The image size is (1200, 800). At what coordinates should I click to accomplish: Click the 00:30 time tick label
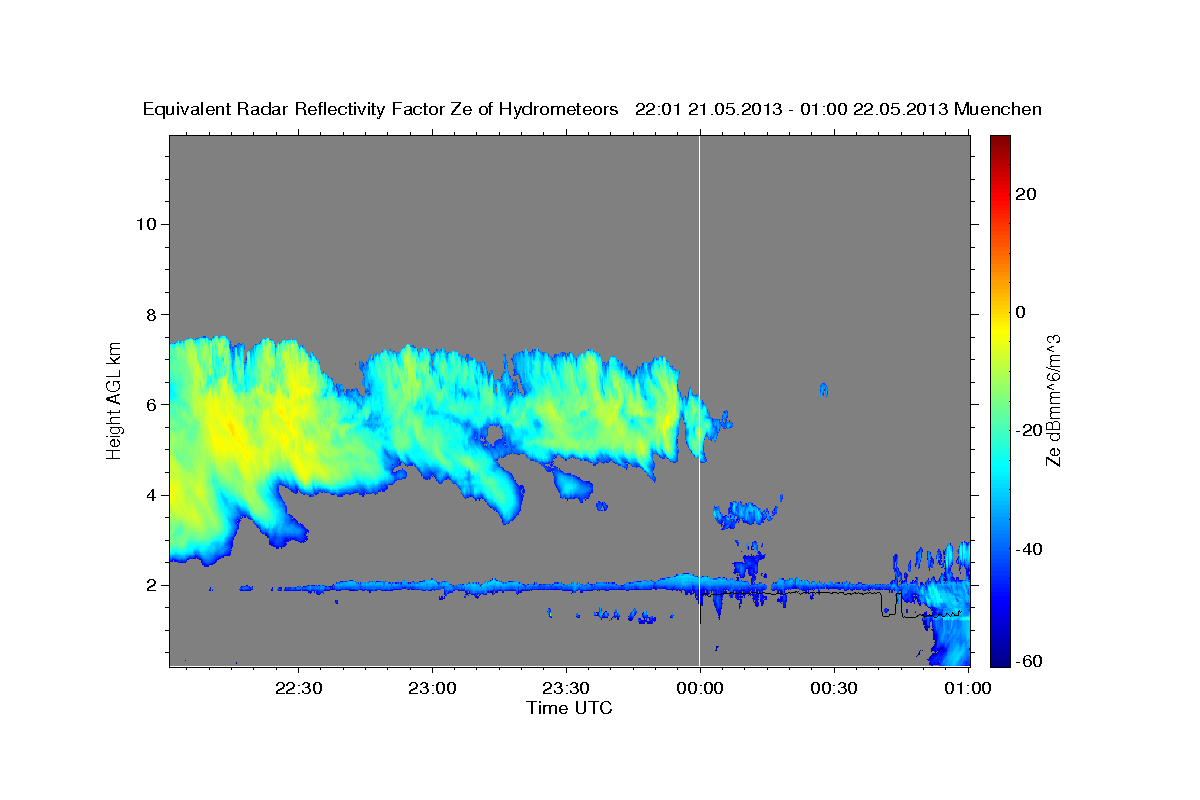coord(834,688)
